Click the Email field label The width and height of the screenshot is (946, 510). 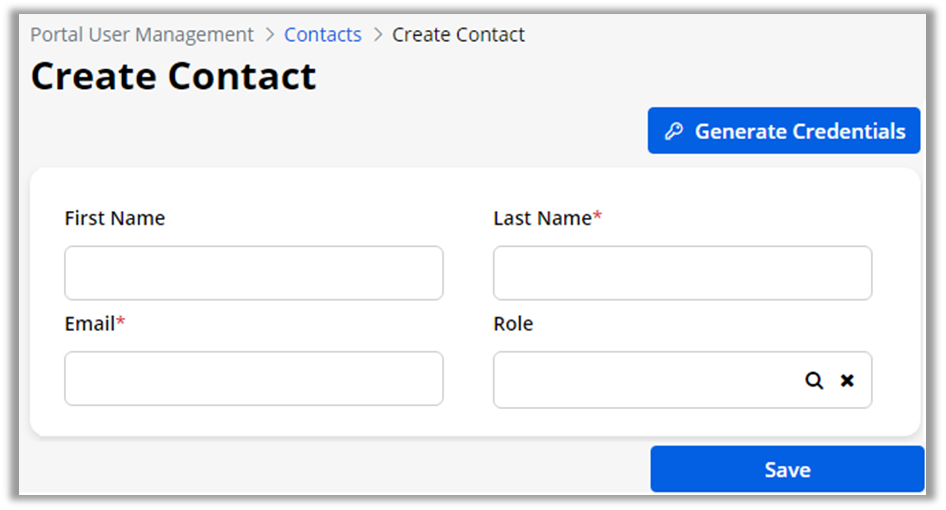(90, 323)
